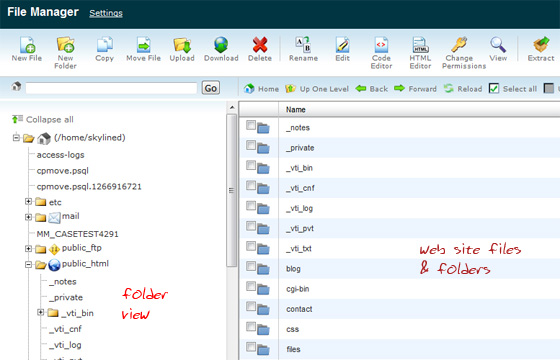Click the Collapse all icon
This screenshot has width=560, height=360.
point(17,119)
